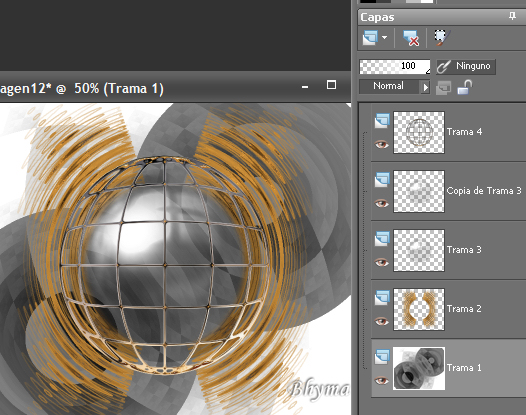Minimize the Imagen12 document window
Viewport: 526px width, 415px height.
click(305, 87)
